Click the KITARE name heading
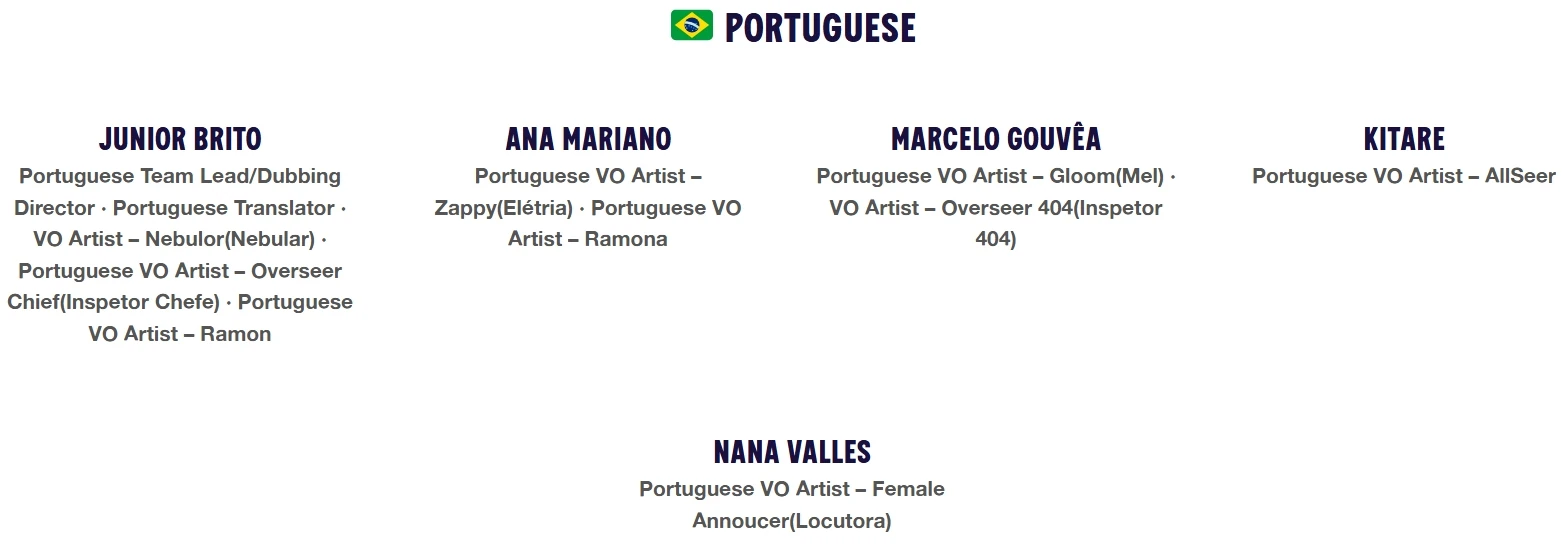 1404,139
